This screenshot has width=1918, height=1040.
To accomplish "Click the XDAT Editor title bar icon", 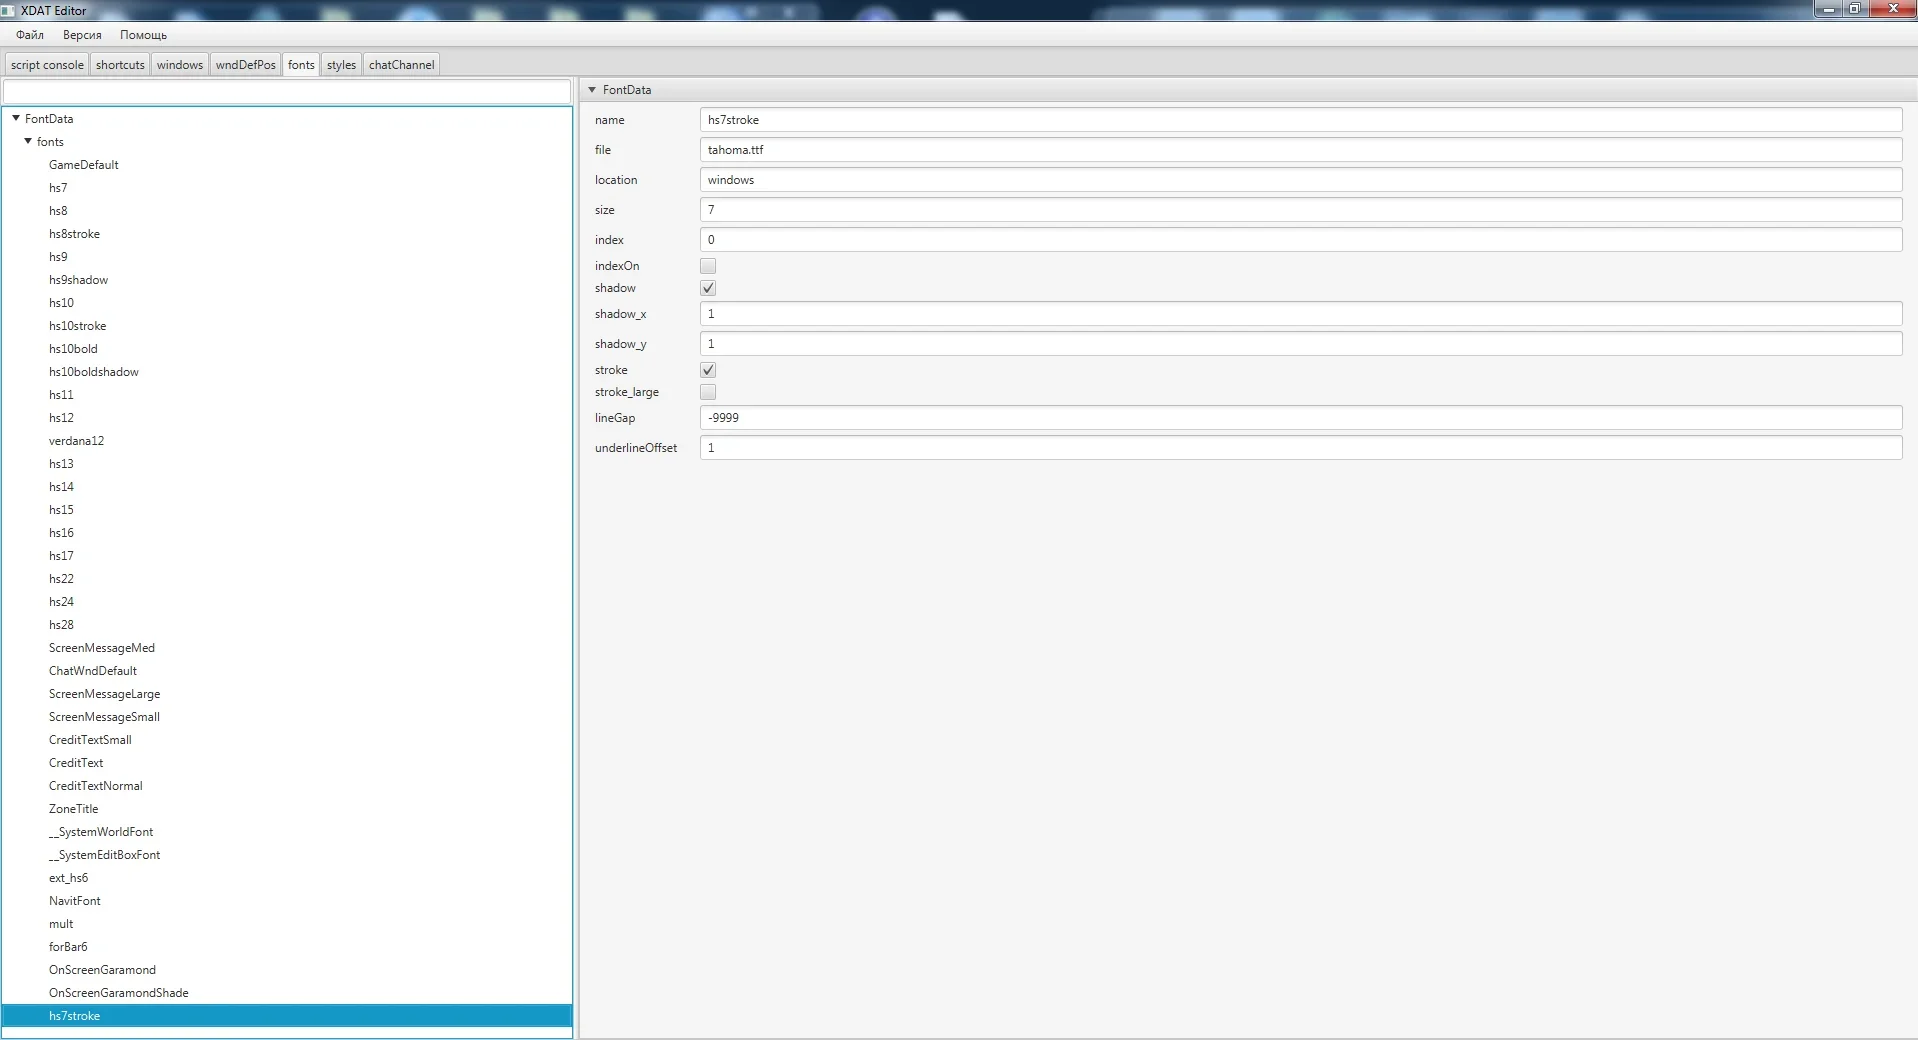I will [x=9, y=10].
